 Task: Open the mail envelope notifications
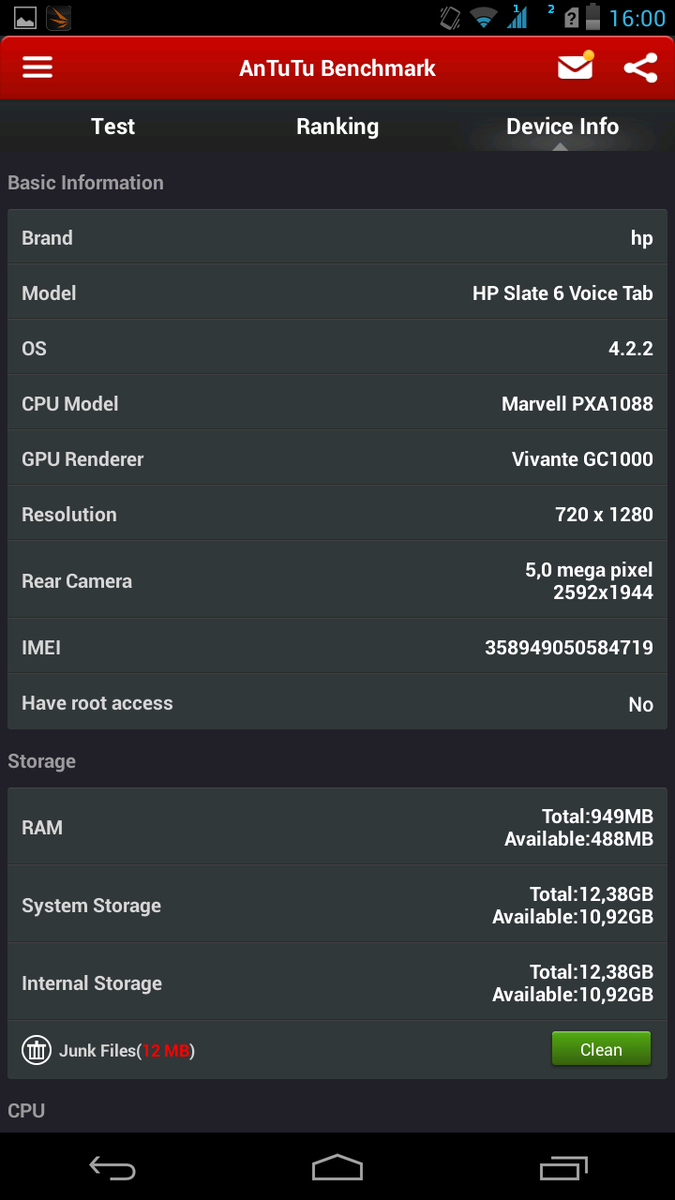pos(574,67)
